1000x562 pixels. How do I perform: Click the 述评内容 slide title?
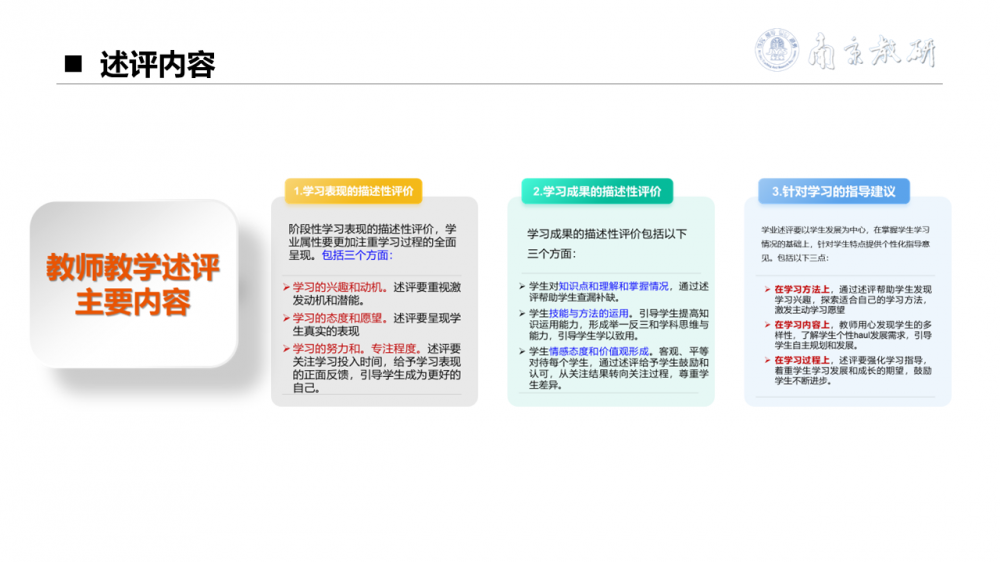click(x=157, y=65)
